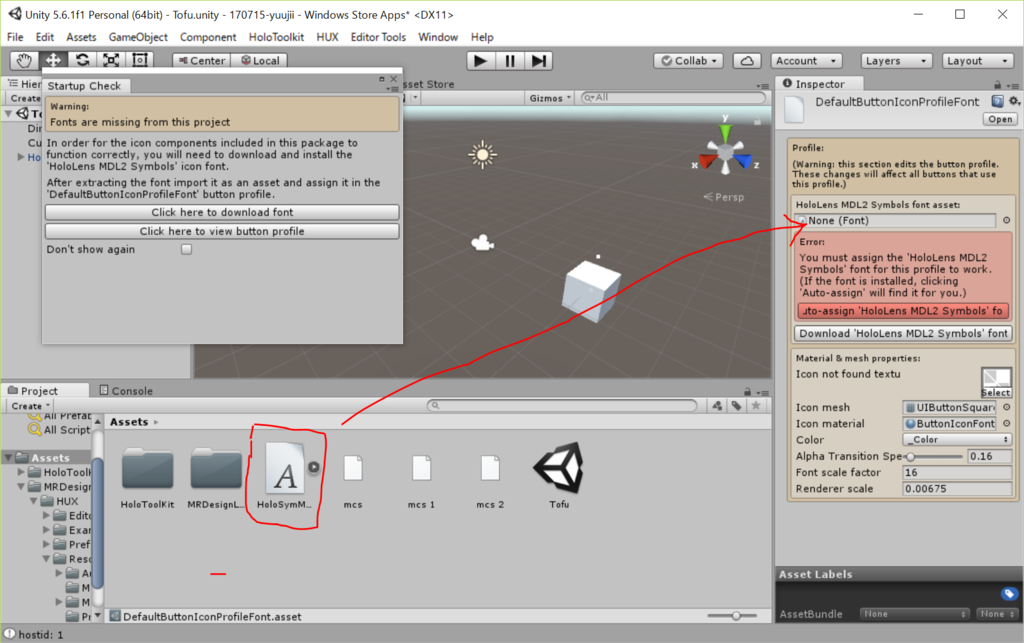
Task: Select All Scripts favorite filter
Action: [x=59, y=430]
